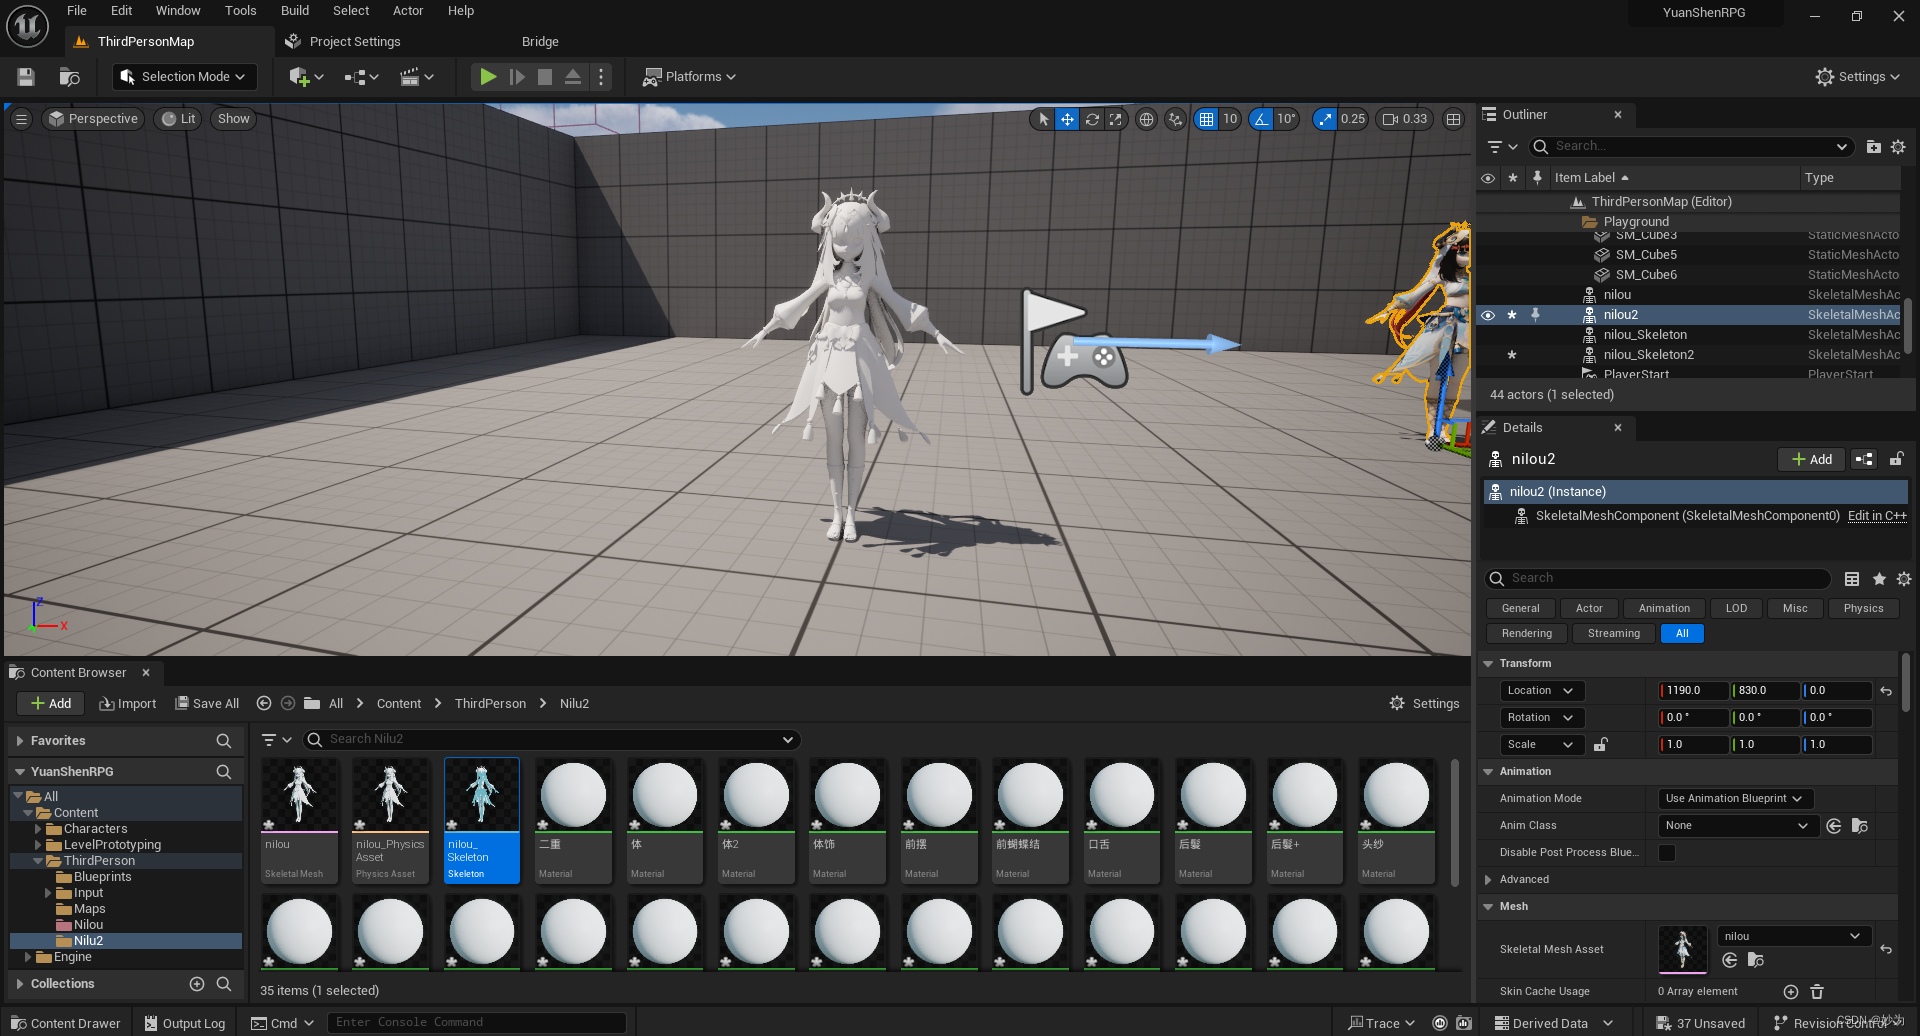Open the play mode options menu
The height and width of the screenshot is (1036, 1920).
coord(600,77)
